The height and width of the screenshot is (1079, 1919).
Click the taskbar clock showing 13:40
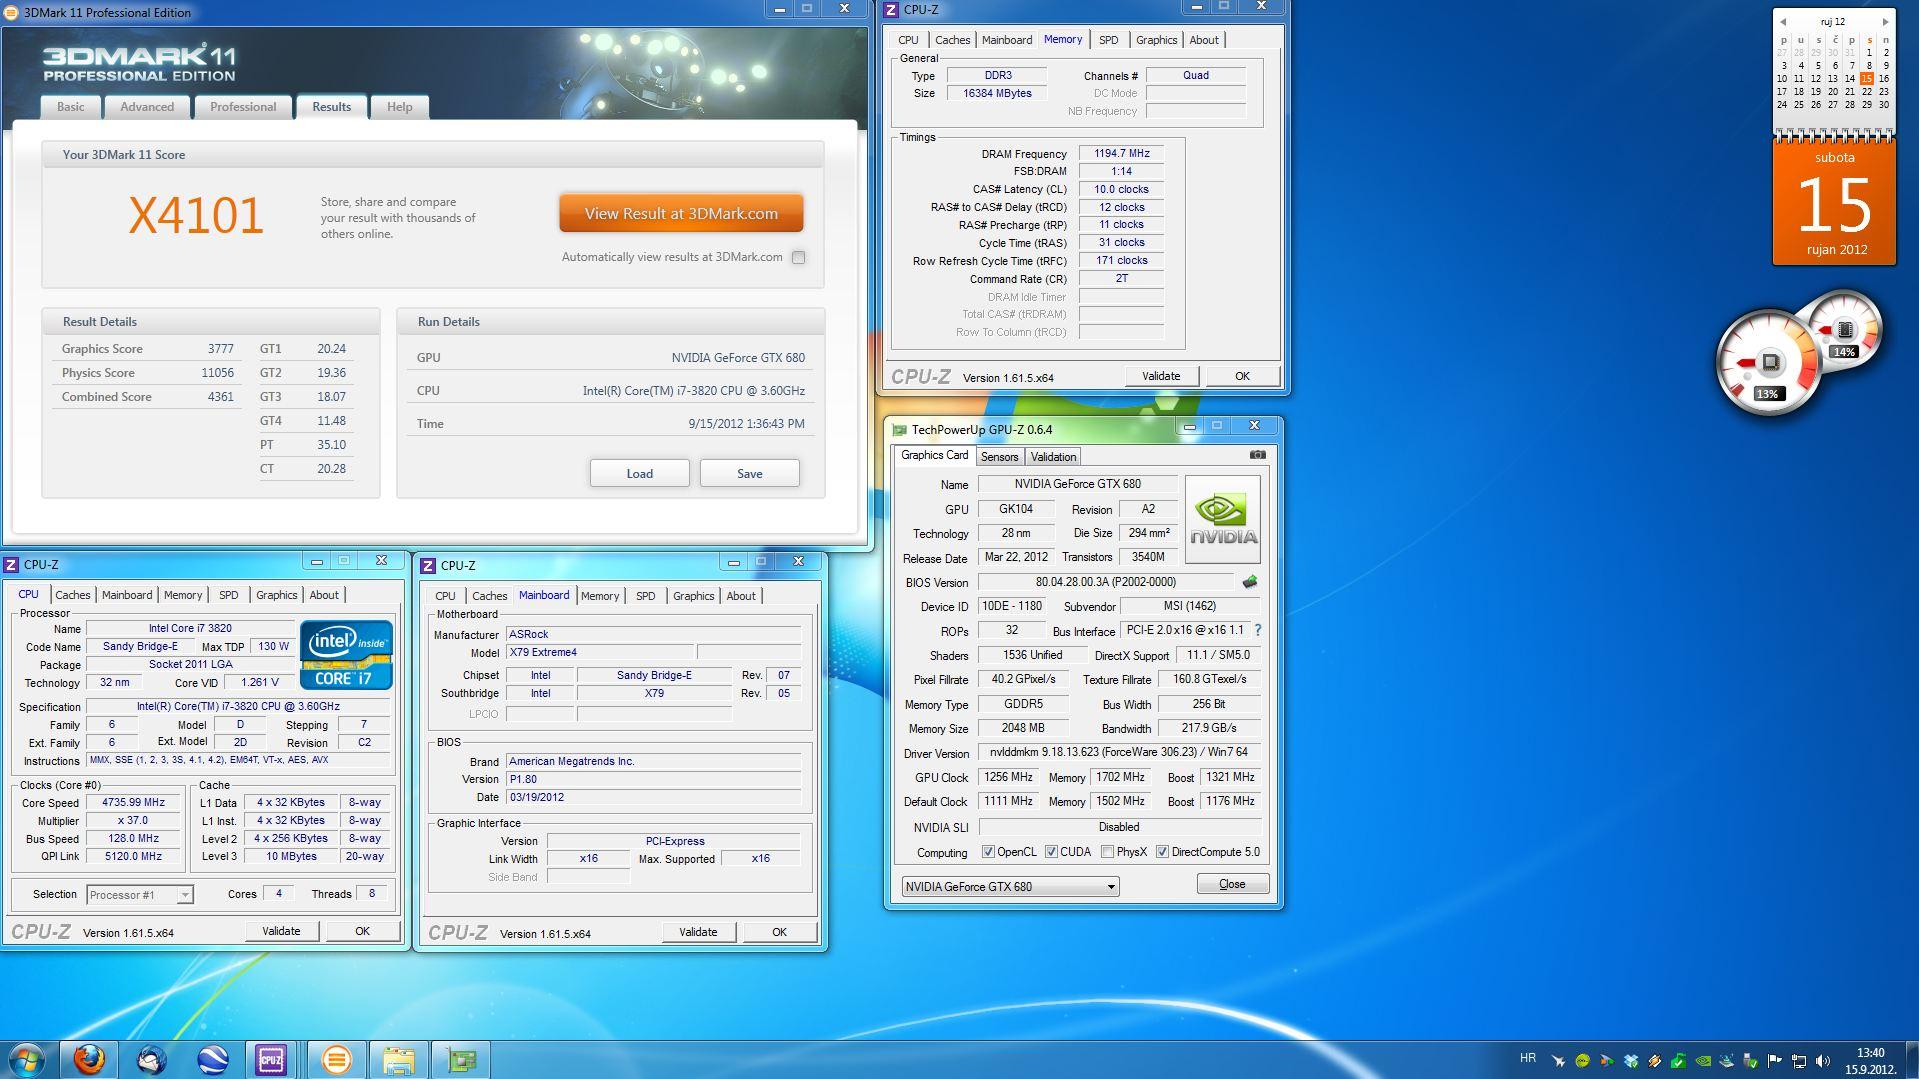tap(1870, 1061)
